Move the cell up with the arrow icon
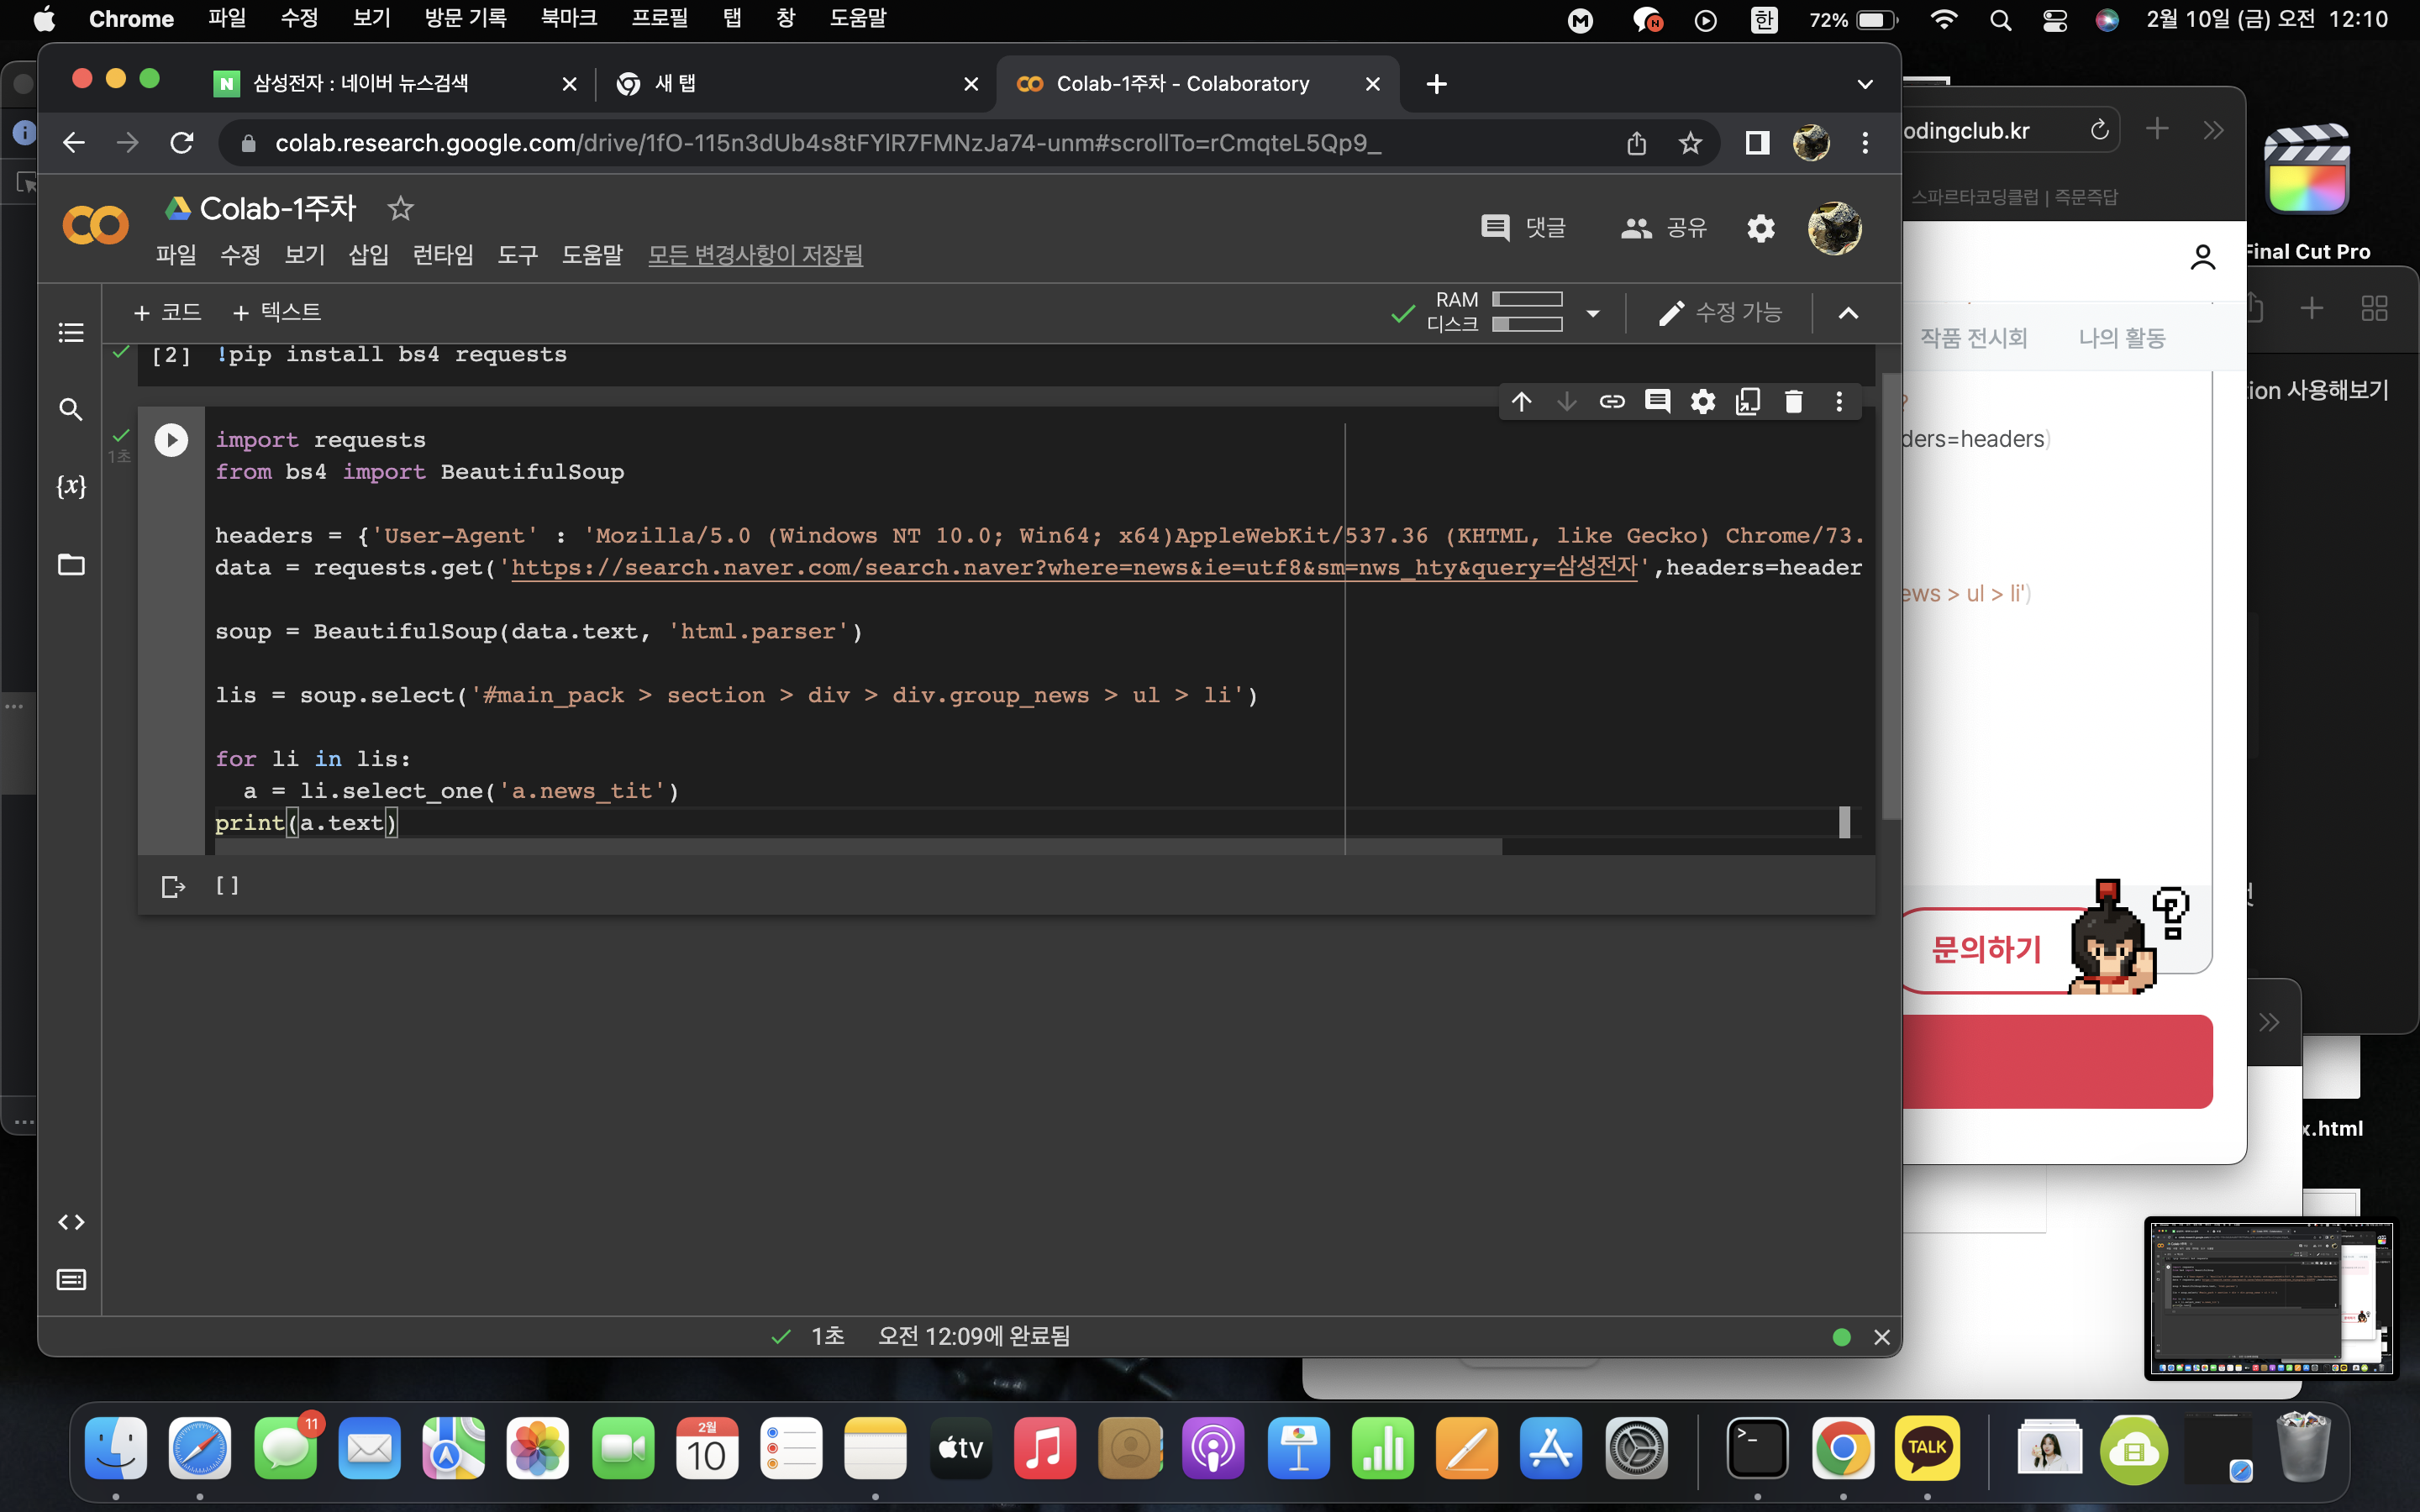2420x1512 pixels. 1521,402
